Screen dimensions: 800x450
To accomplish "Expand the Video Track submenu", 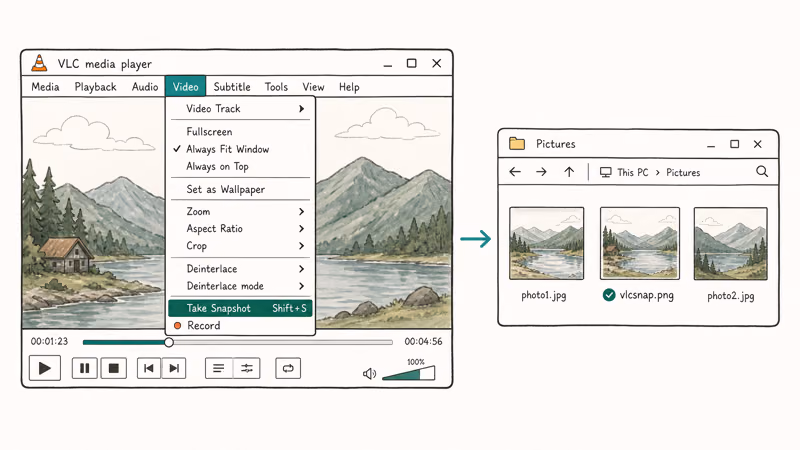I will click(x=240, y=109).
